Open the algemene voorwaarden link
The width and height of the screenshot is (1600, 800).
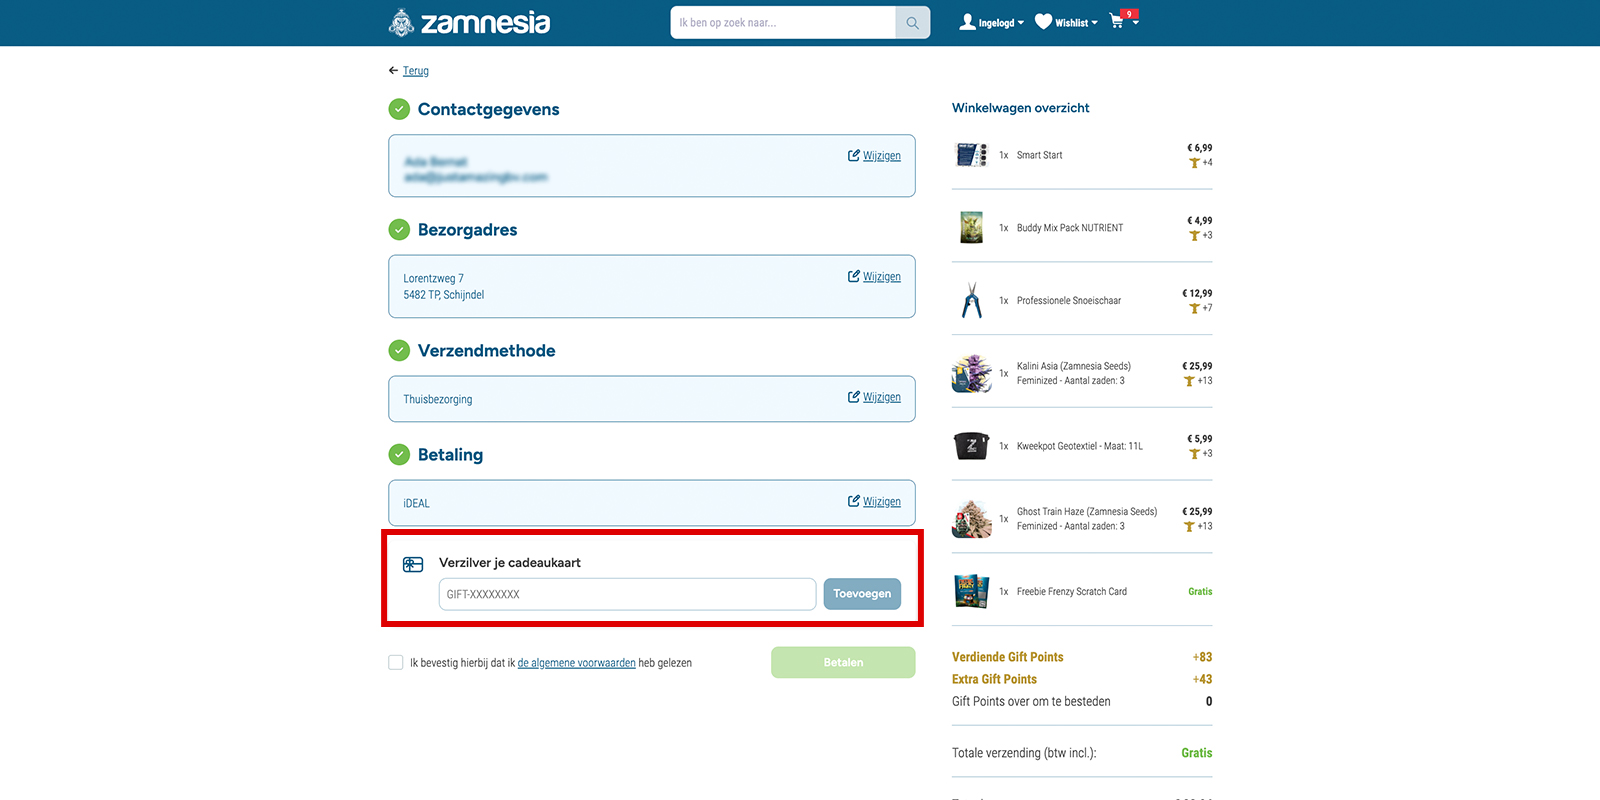[576, 663]
